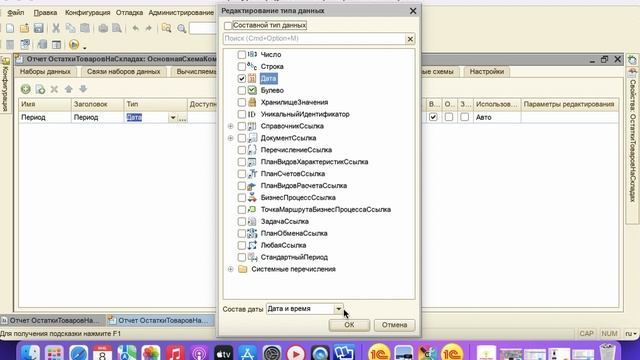Select the ПеречислениеСсылка row
The image size is (640, 360).
pyautogui.click(x=296, y=150)
